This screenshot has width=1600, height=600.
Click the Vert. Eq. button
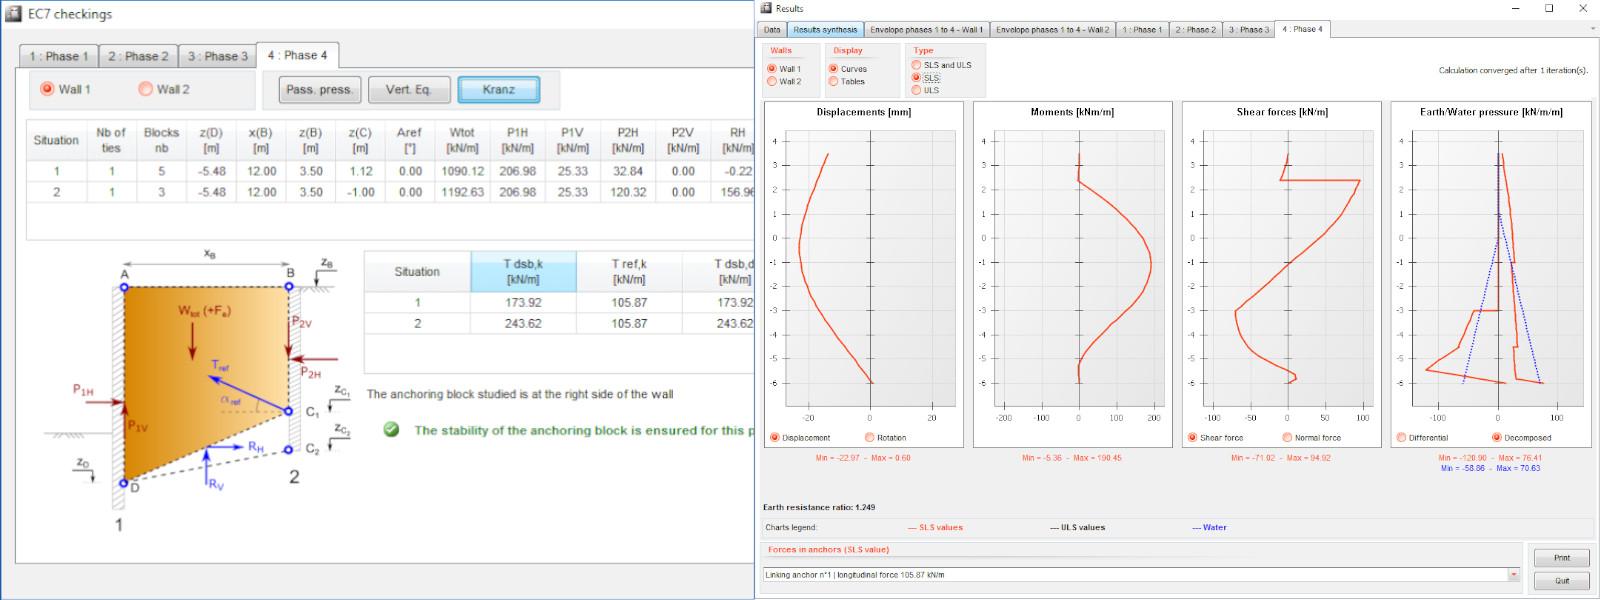tap(409, 89)
